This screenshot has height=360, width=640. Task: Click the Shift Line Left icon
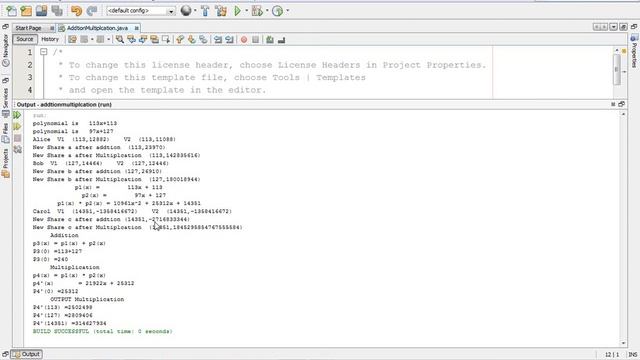point(218,40)
